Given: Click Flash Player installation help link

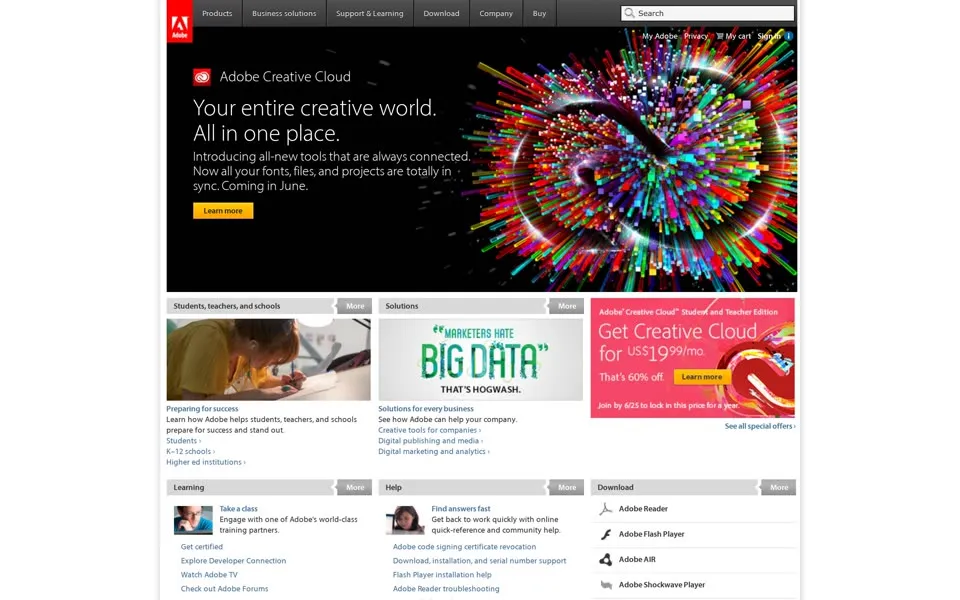Looking at the screenshot, I should pyautogui.click(x=442, y=575).
